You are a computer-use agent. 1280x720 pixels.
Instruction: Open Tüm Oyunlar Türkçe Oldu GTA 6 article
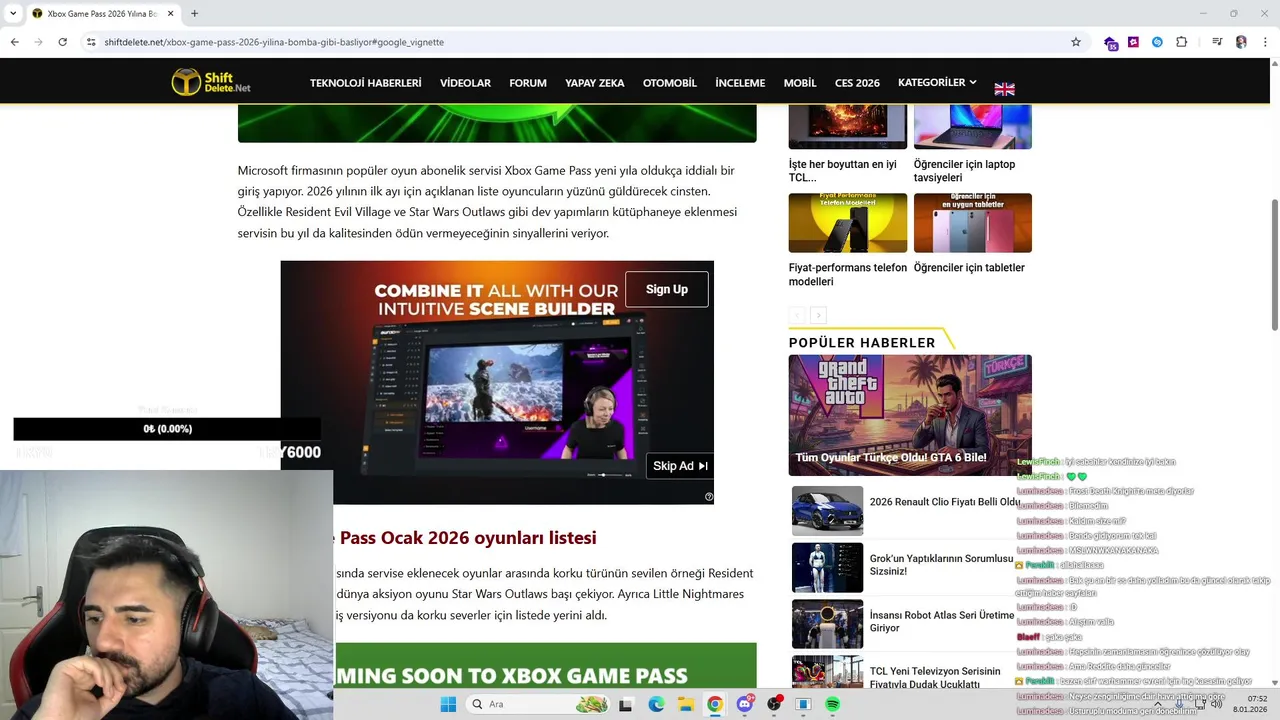[x=910, y=415]
